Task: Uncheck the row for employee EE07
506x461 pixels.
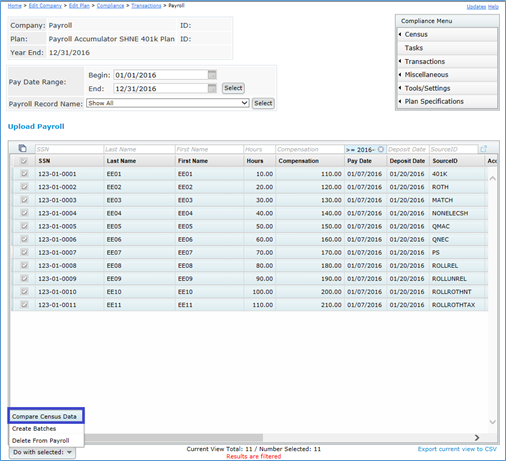Action: click(x=24, y=252)
